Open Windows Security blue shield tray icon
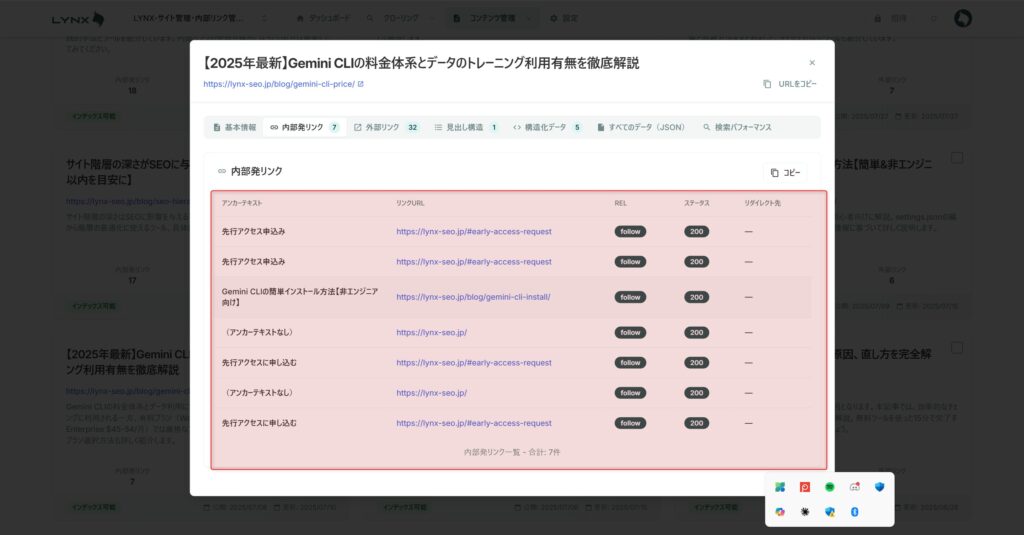The width and height of the screenshot is (1024, 535). tap(880, 487)
